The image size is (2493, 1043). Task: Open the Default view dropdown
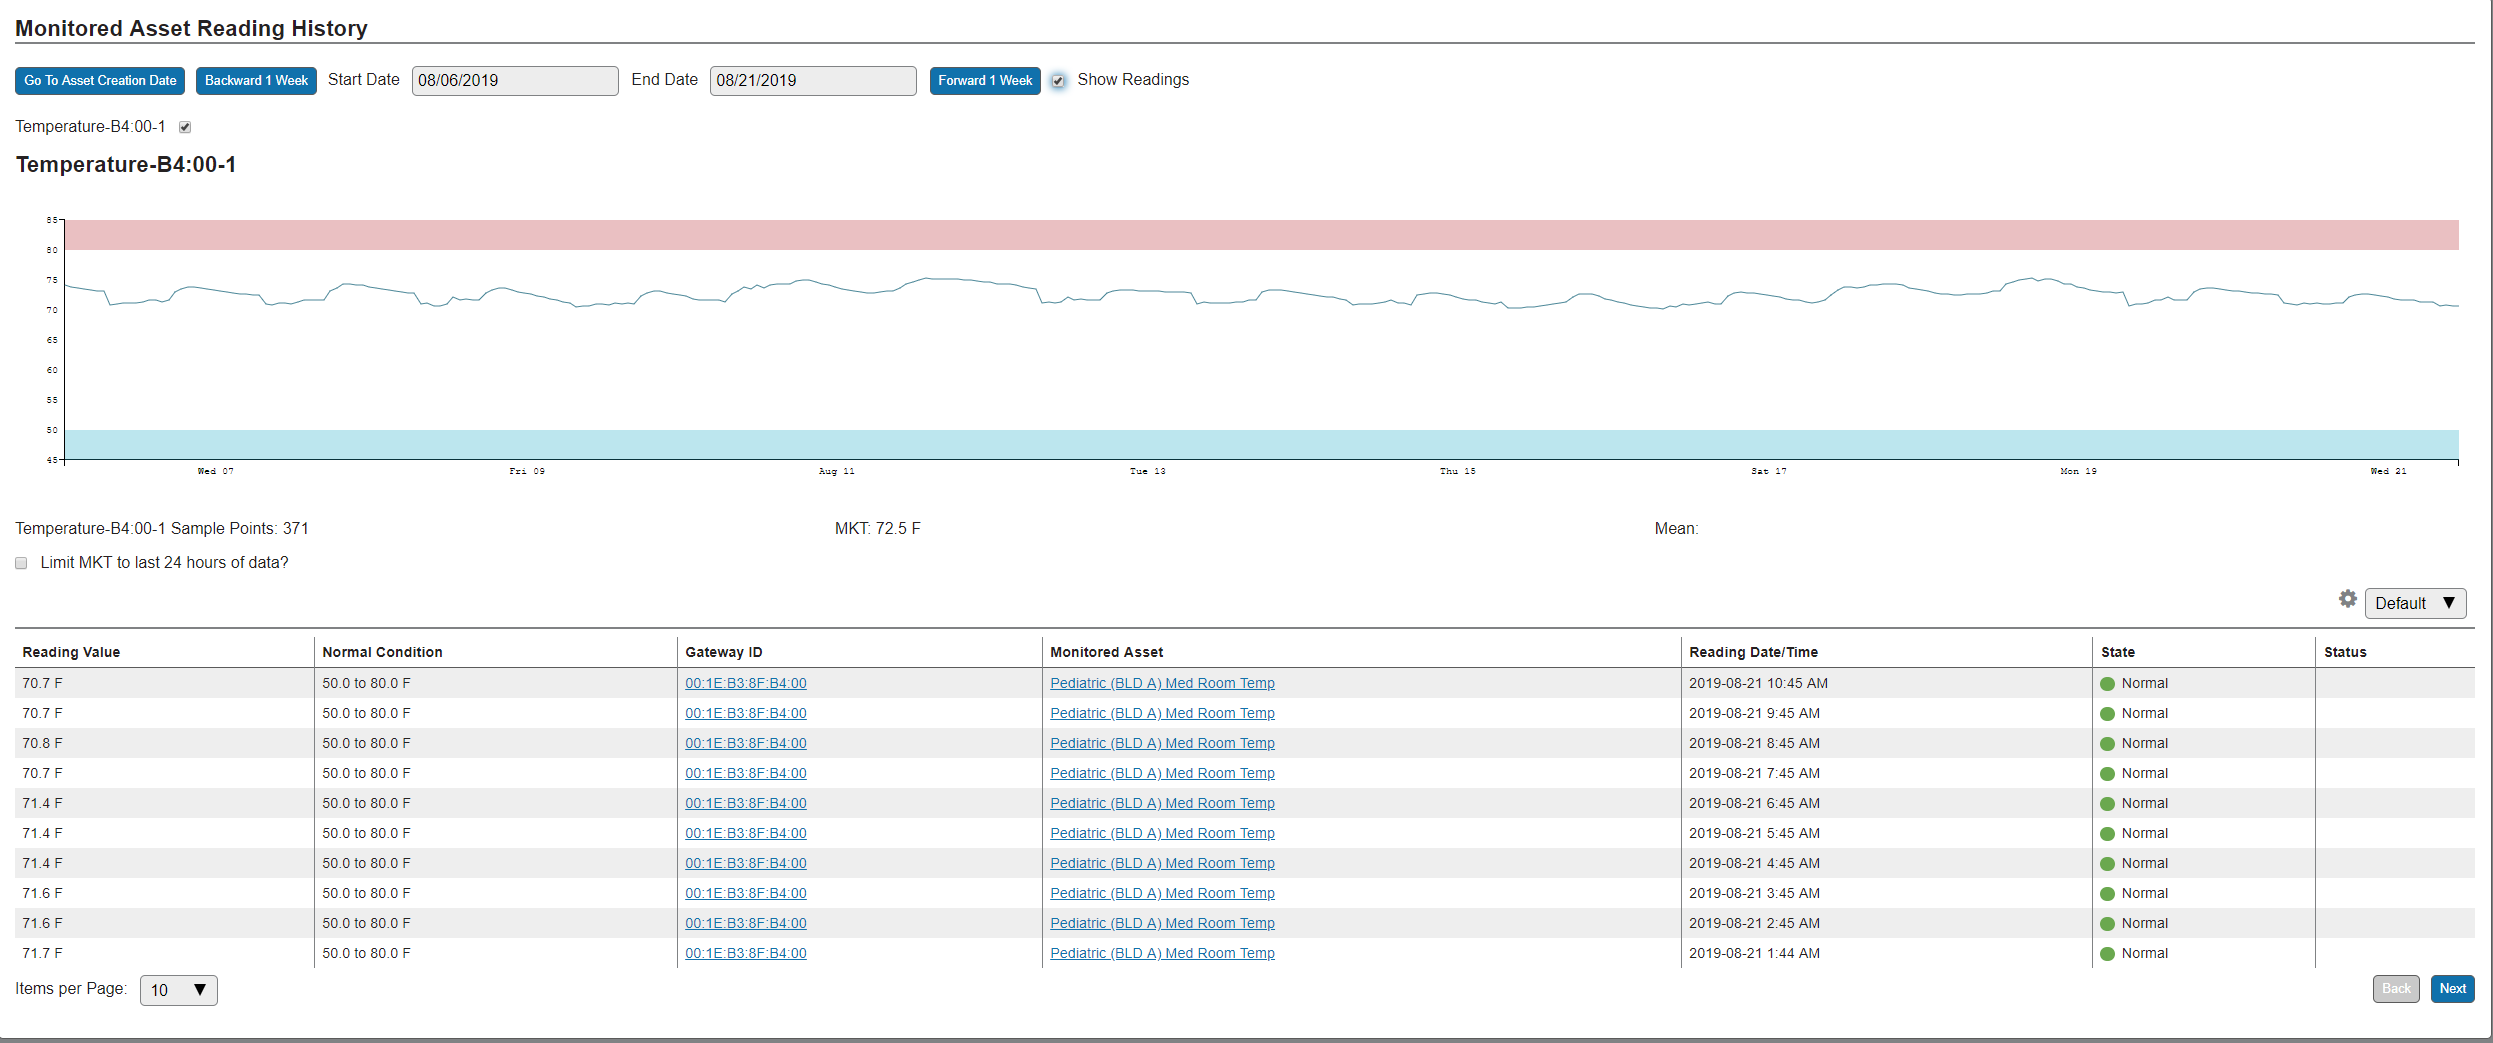[x=2415, y=603]
